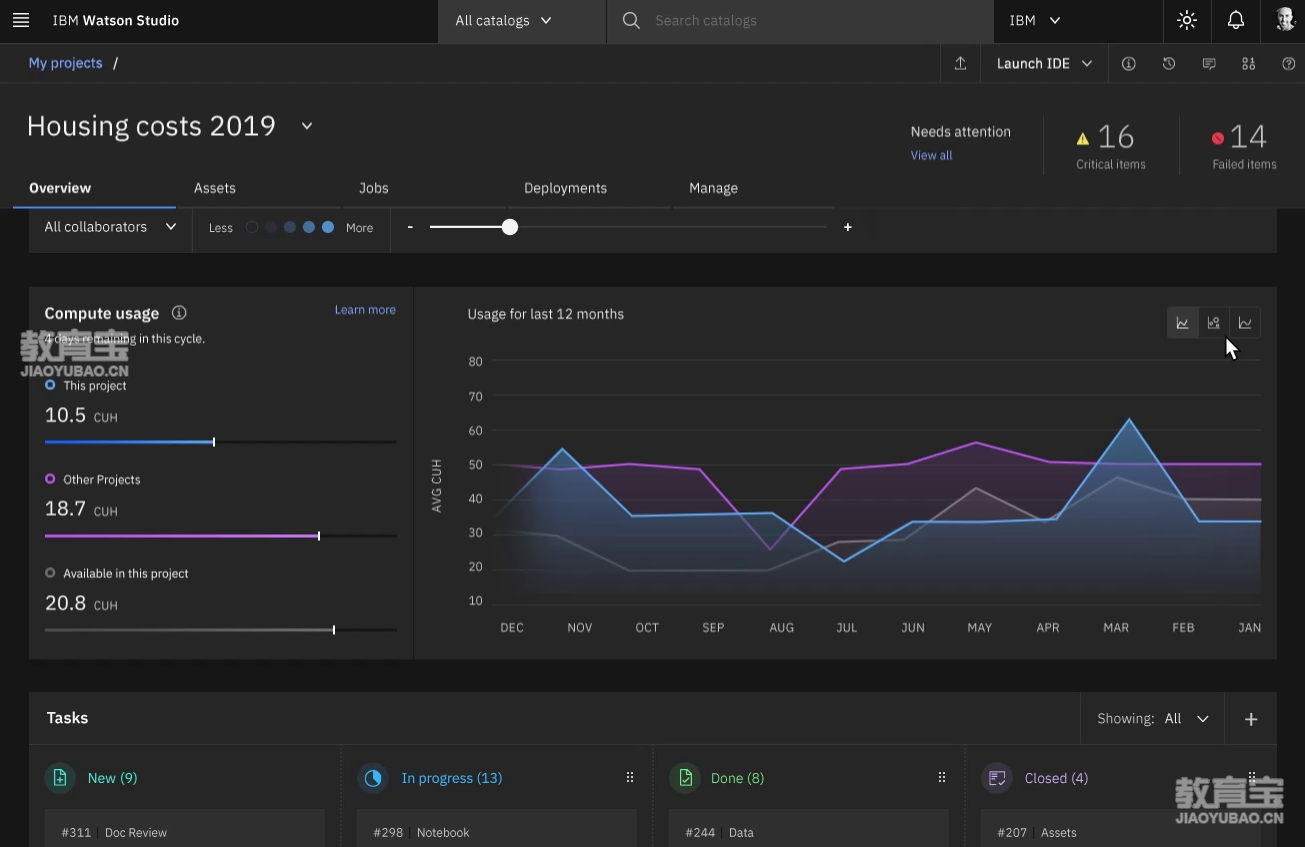Click the upload icon beside Launch IDE
1305x847 pixels.
960,64
